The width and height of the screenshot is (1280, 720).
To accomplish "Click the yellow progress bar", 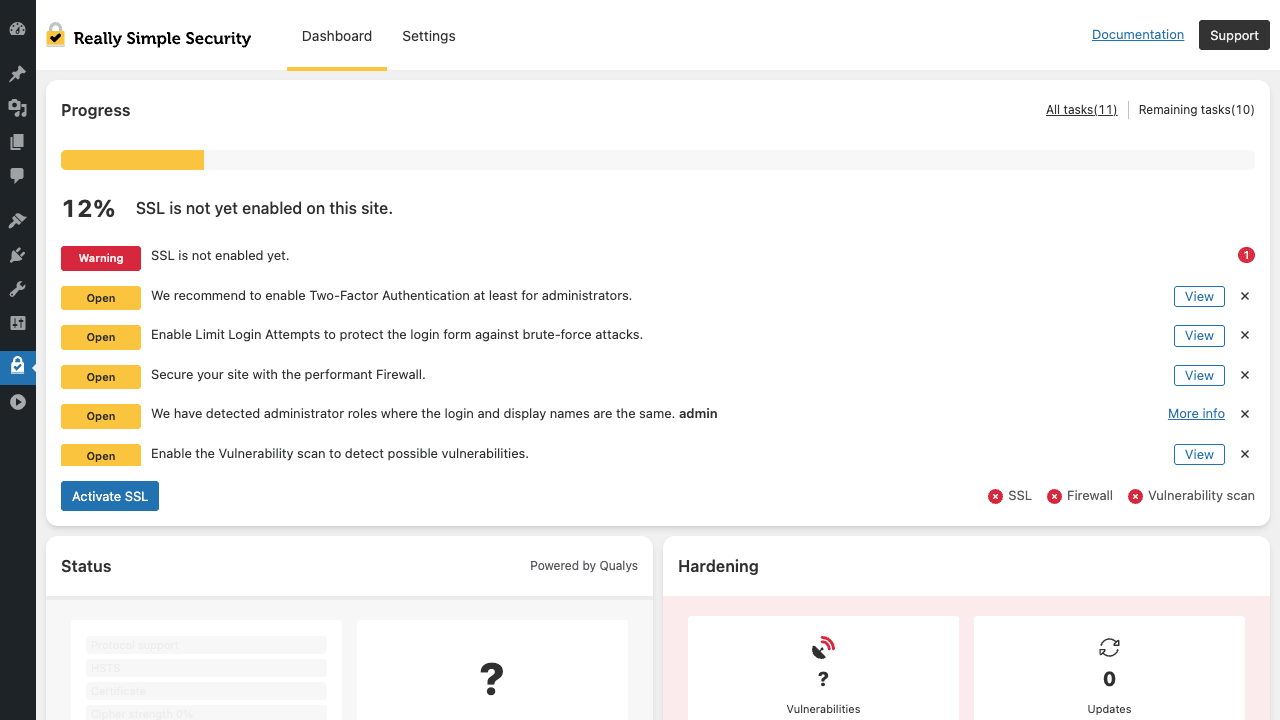I will pyautogui.click(x=132, y=160).
